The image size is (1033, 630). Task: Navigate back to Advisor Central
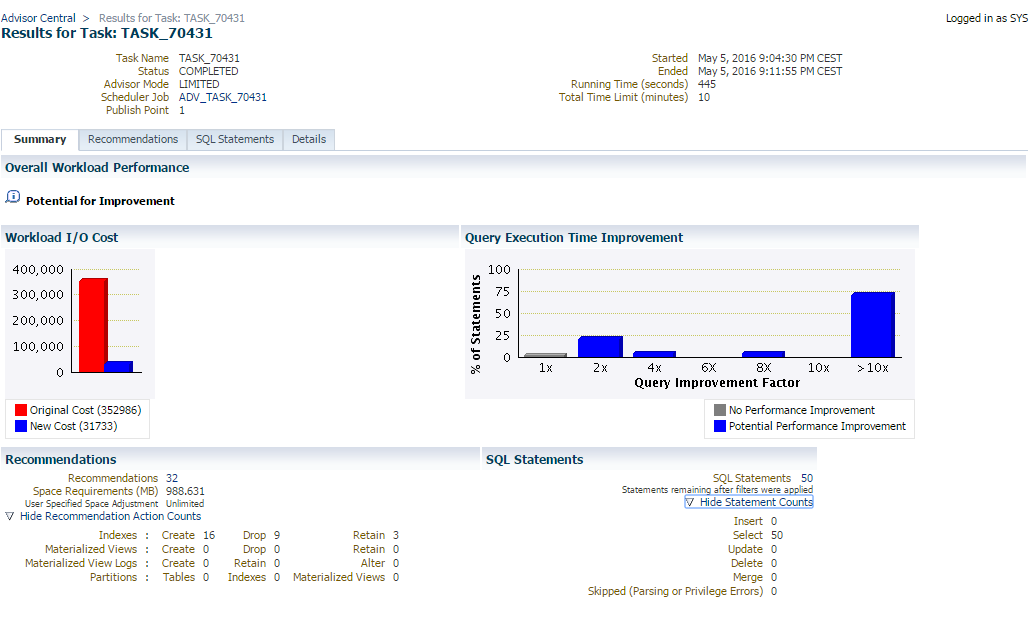(x=37, y=18)
